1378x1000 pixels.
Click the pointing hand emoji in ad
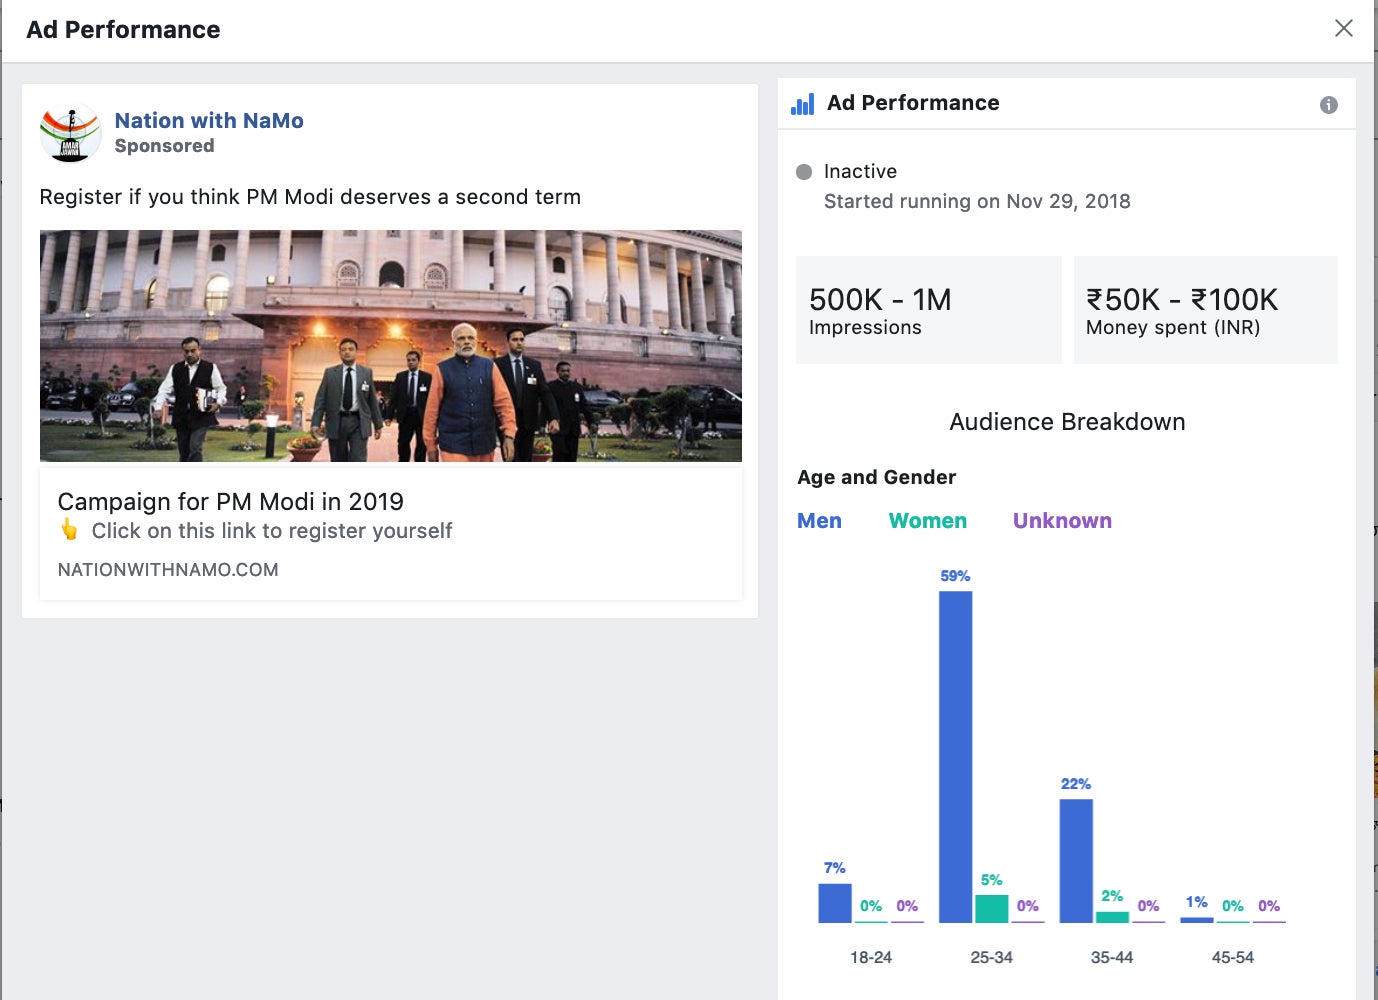click(x=69, y=530)
